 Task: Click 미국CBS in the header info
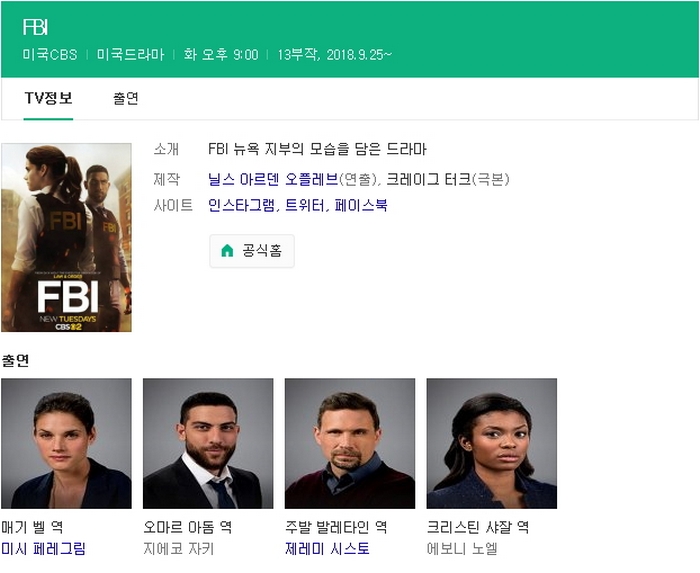pyautogui.click(x=50, y=55)
